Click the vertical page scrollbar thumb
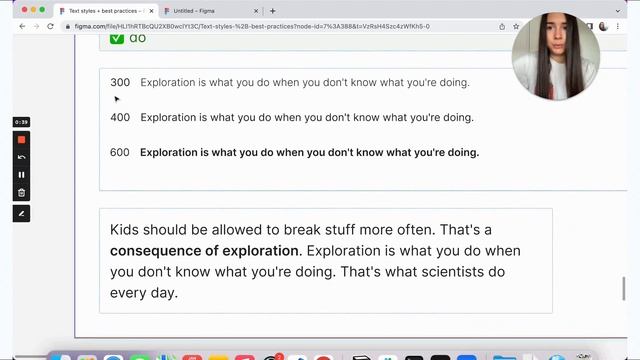Screen dimensions: 640x360 [623, 288]
